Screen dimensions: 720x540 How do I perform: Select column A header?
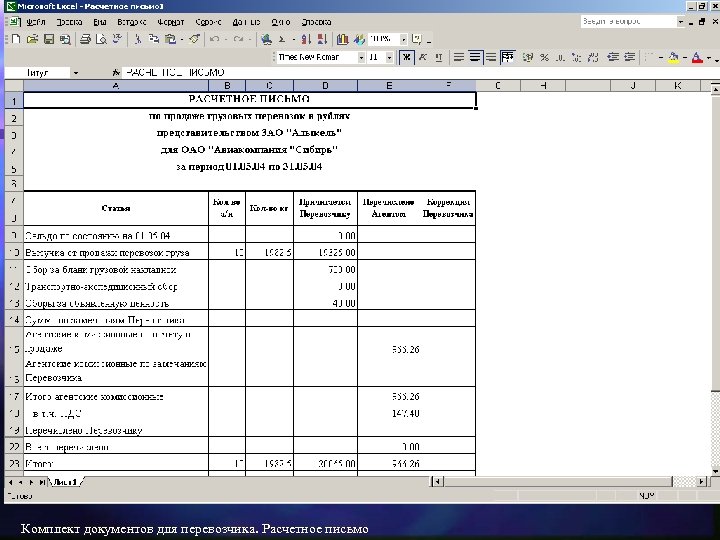(116, 85)
